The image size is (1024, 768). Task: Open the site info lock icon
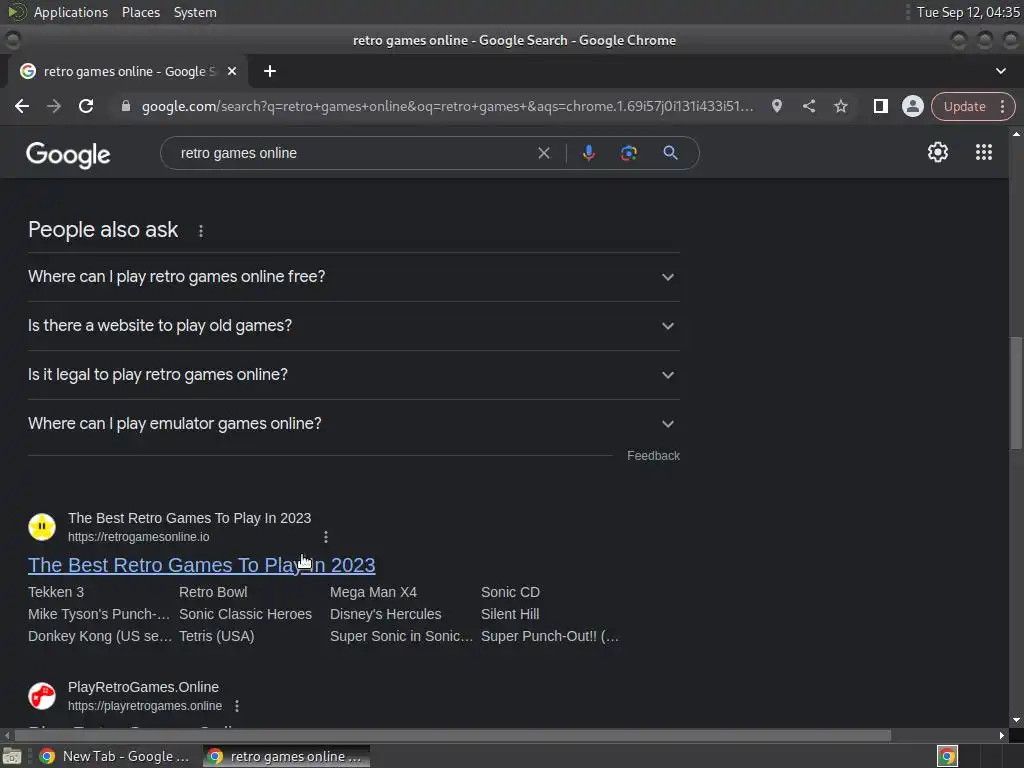126,106
